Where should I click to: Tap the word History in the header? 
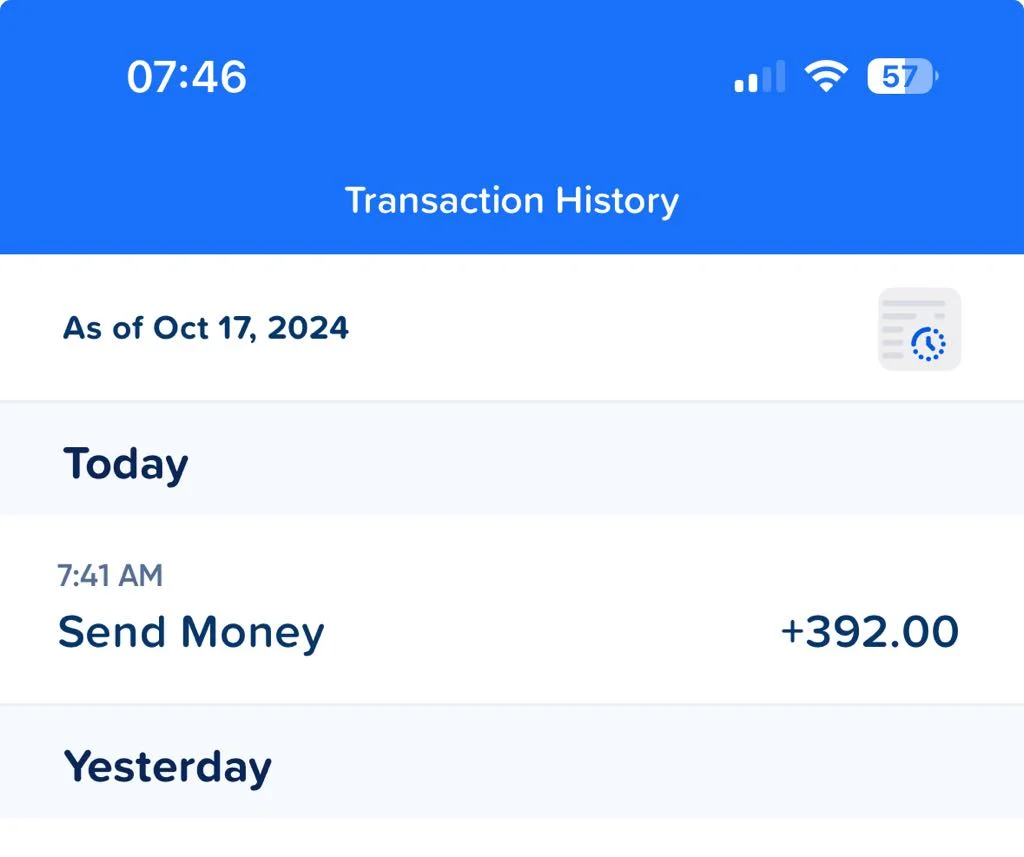[617, 200]
